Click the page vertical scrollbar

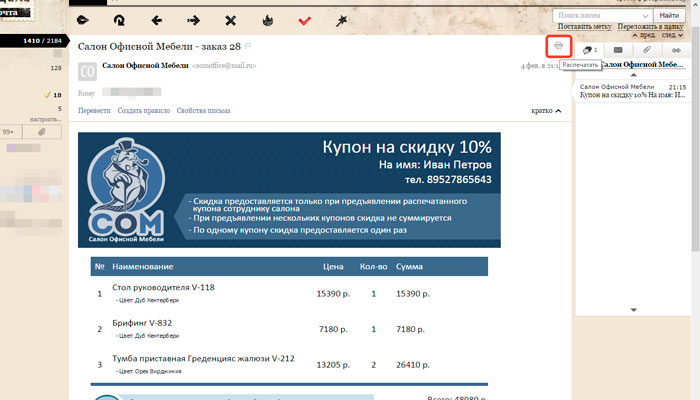point(696,139)
